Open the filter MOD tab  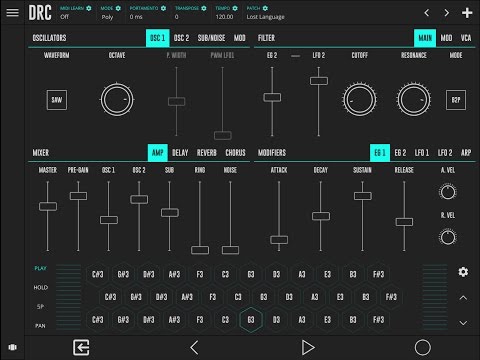click(446, 38)
